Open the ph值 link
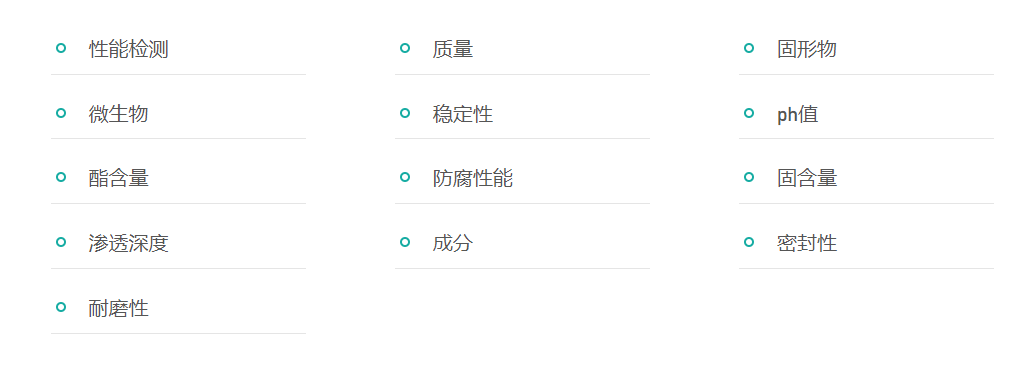1030x369 pixels. click(797, 114)
